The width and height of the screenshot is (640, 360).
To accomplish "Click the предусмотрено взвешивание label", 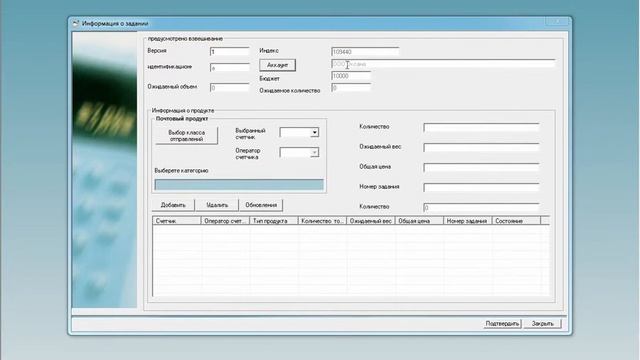I will (x=185, y=39).
